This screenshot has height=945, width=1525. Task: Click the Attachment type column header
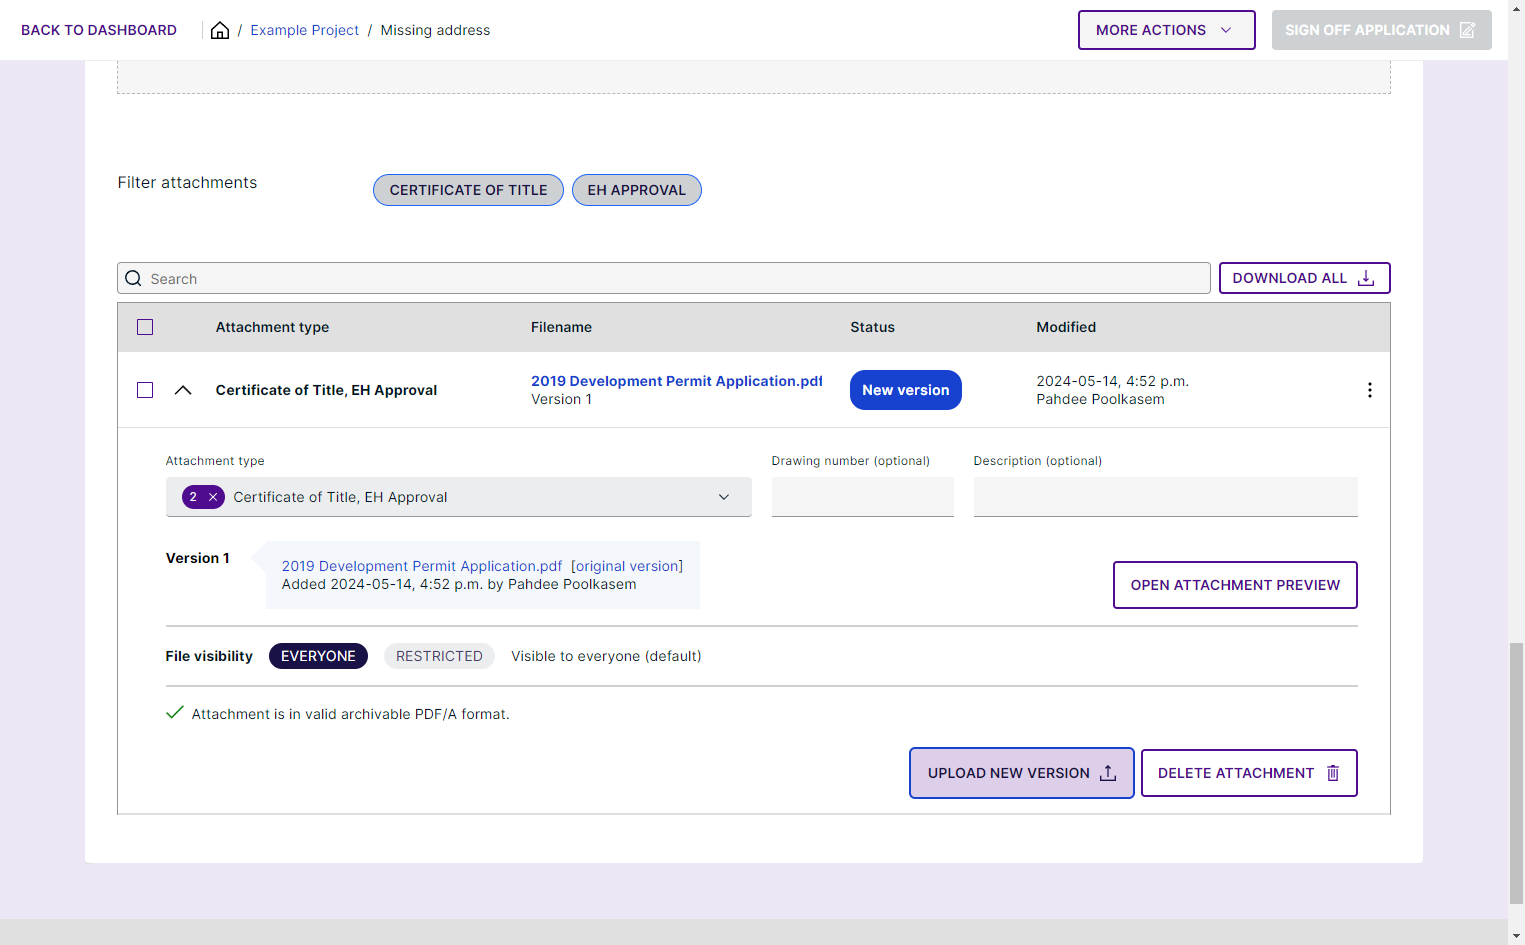[272, 327]
